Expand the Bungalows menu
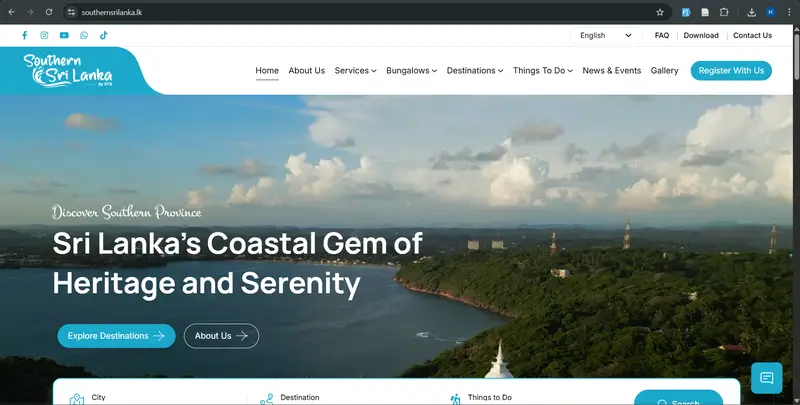Viewport: 800px width, 405px height. point(412,70)
